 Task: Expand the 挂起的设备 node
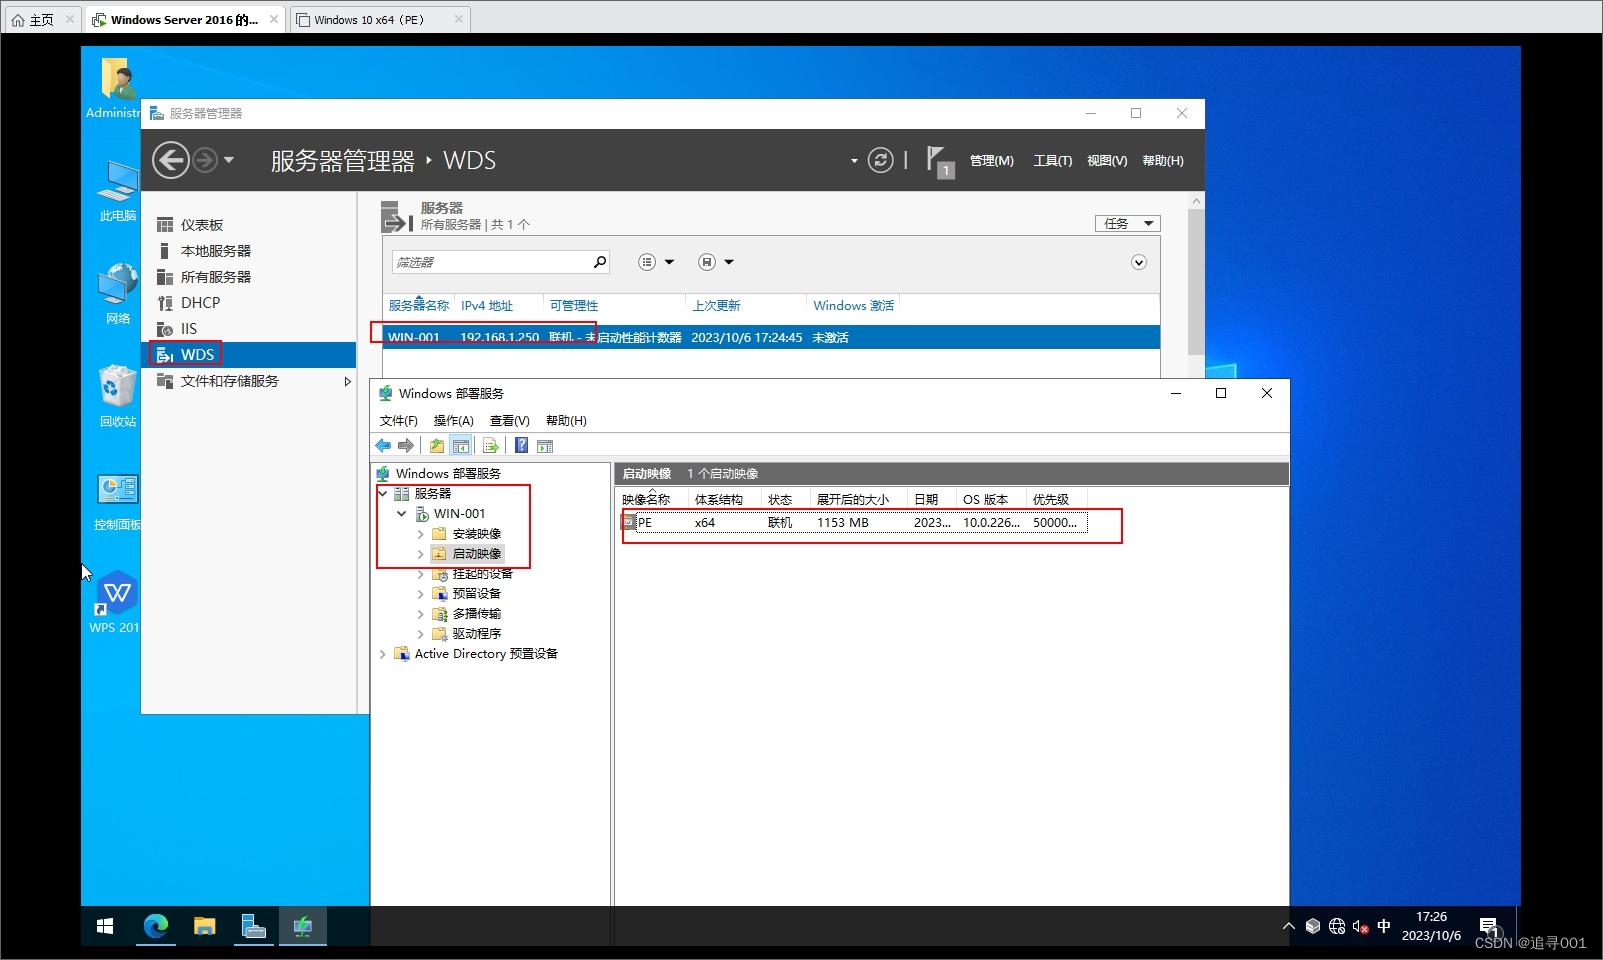(421, 574)
